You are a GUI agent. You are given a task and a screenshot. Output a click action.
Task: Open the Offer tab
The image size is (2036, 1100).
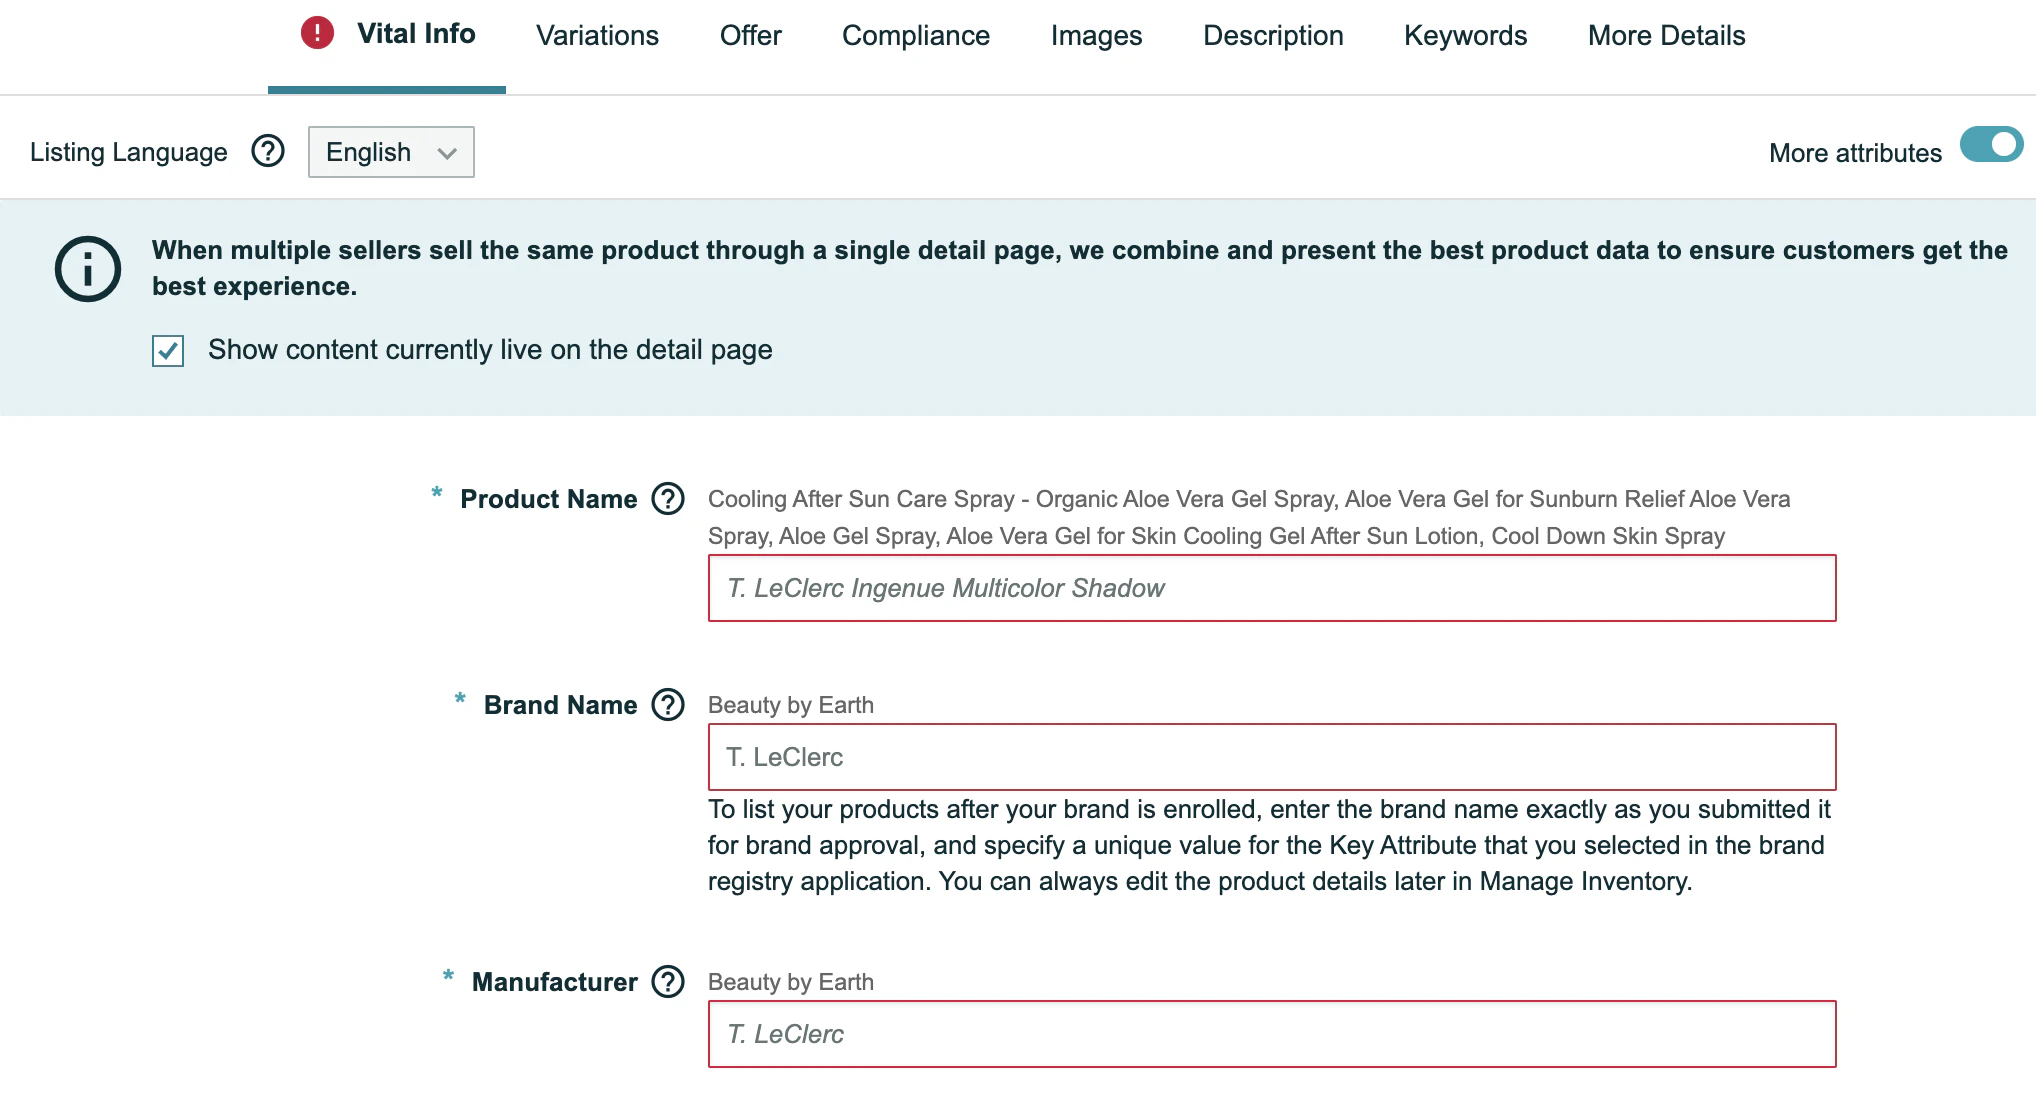pyautogui.click(x=750, y=36)
